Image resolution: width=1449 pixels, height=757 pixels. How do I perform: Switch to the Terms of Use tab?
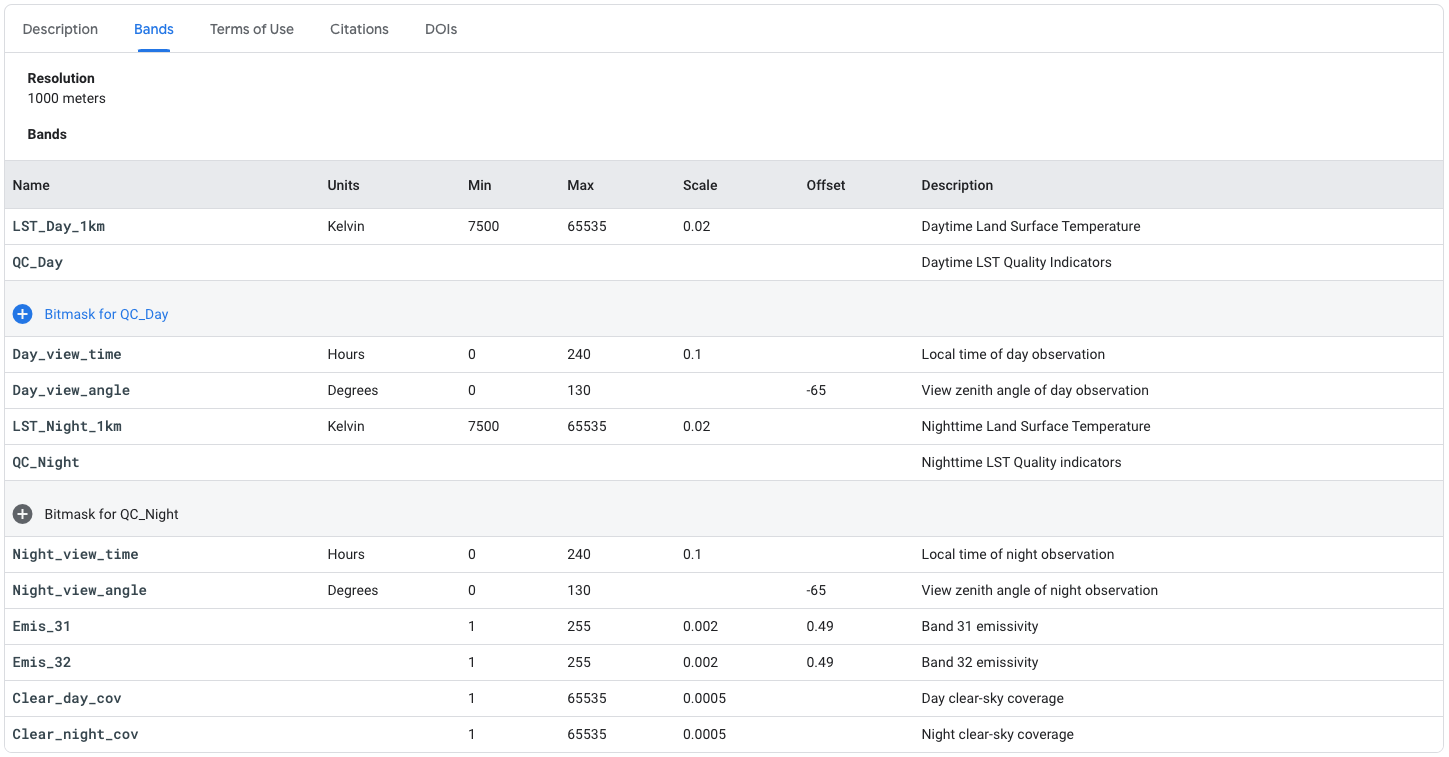coord(252,29)
